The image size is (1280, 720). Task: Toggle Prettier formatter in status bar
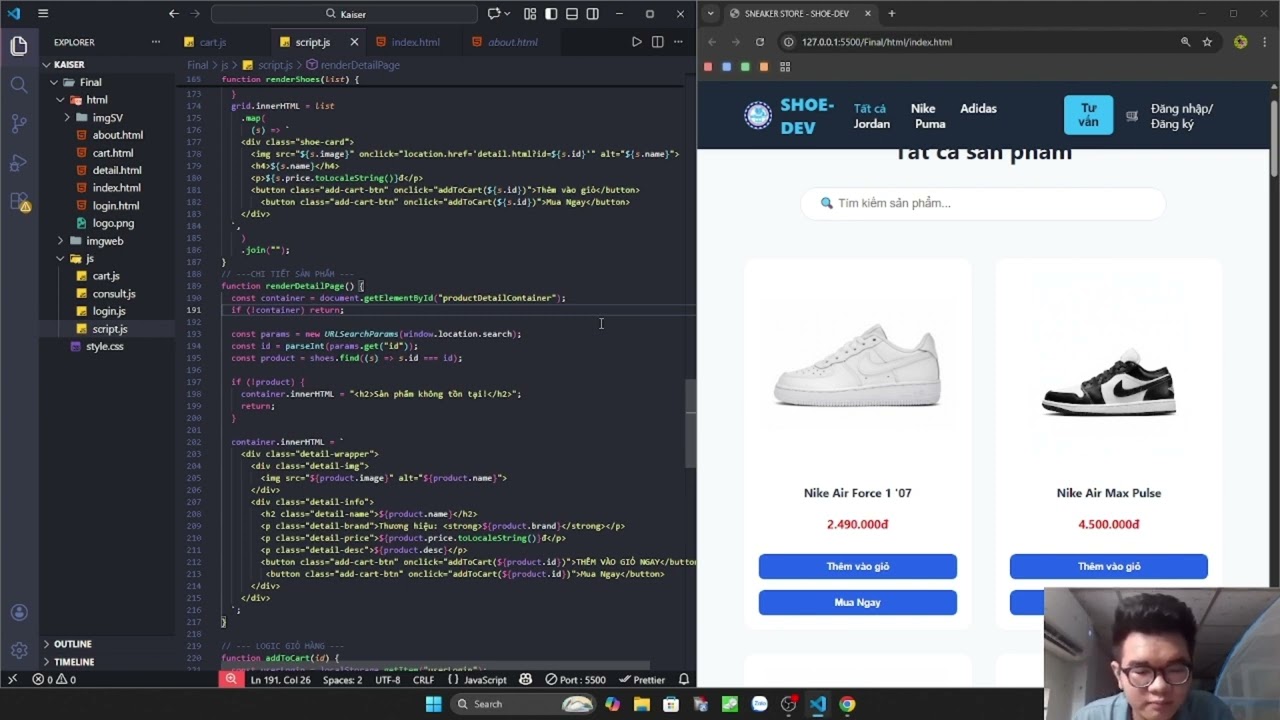pyautogui.click(x=641, y=679)
